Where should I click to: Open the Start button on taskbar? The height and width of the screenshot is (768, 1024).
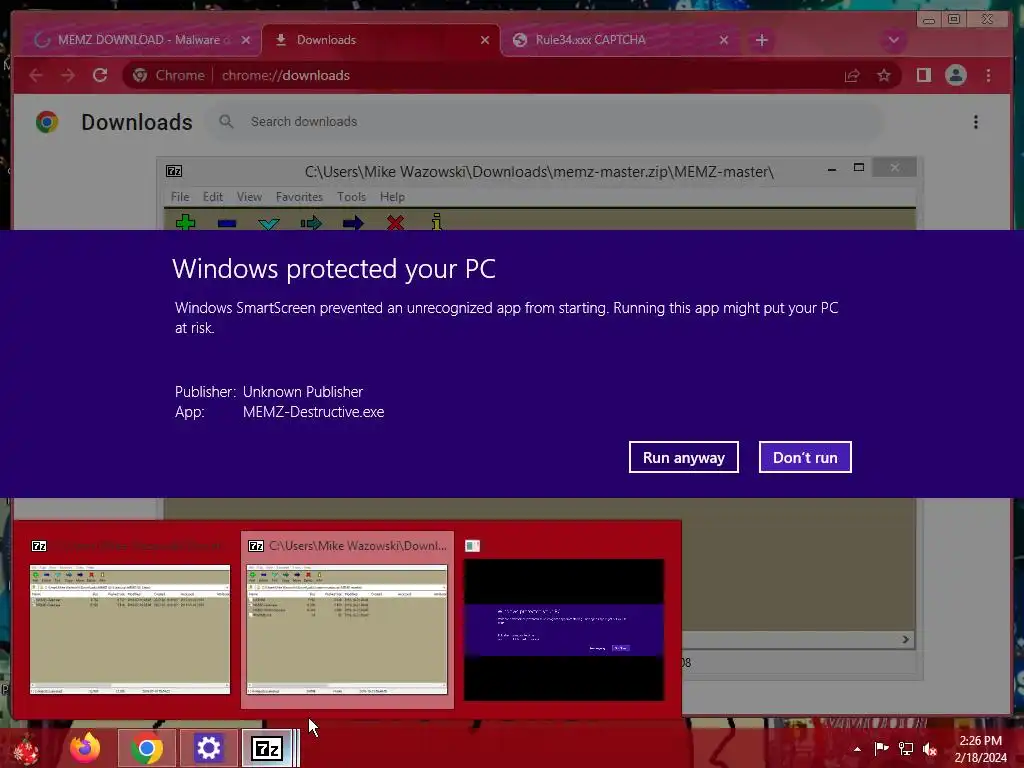point(26,748)
